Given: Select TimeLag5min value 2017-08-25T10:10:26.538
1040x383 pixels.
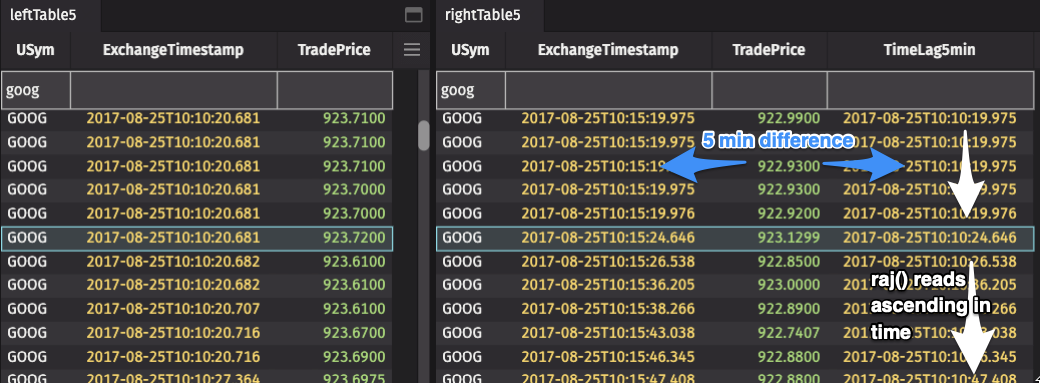Looking at the screenshot, I should coord(930,262).
